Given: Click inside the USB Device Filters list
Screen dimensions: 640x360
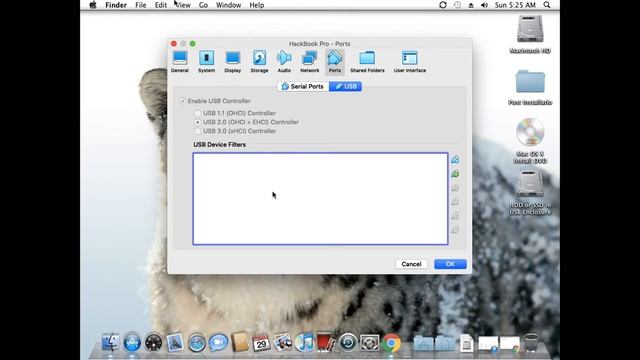Looking at the screenshot, I should click(x=320, y=199).
